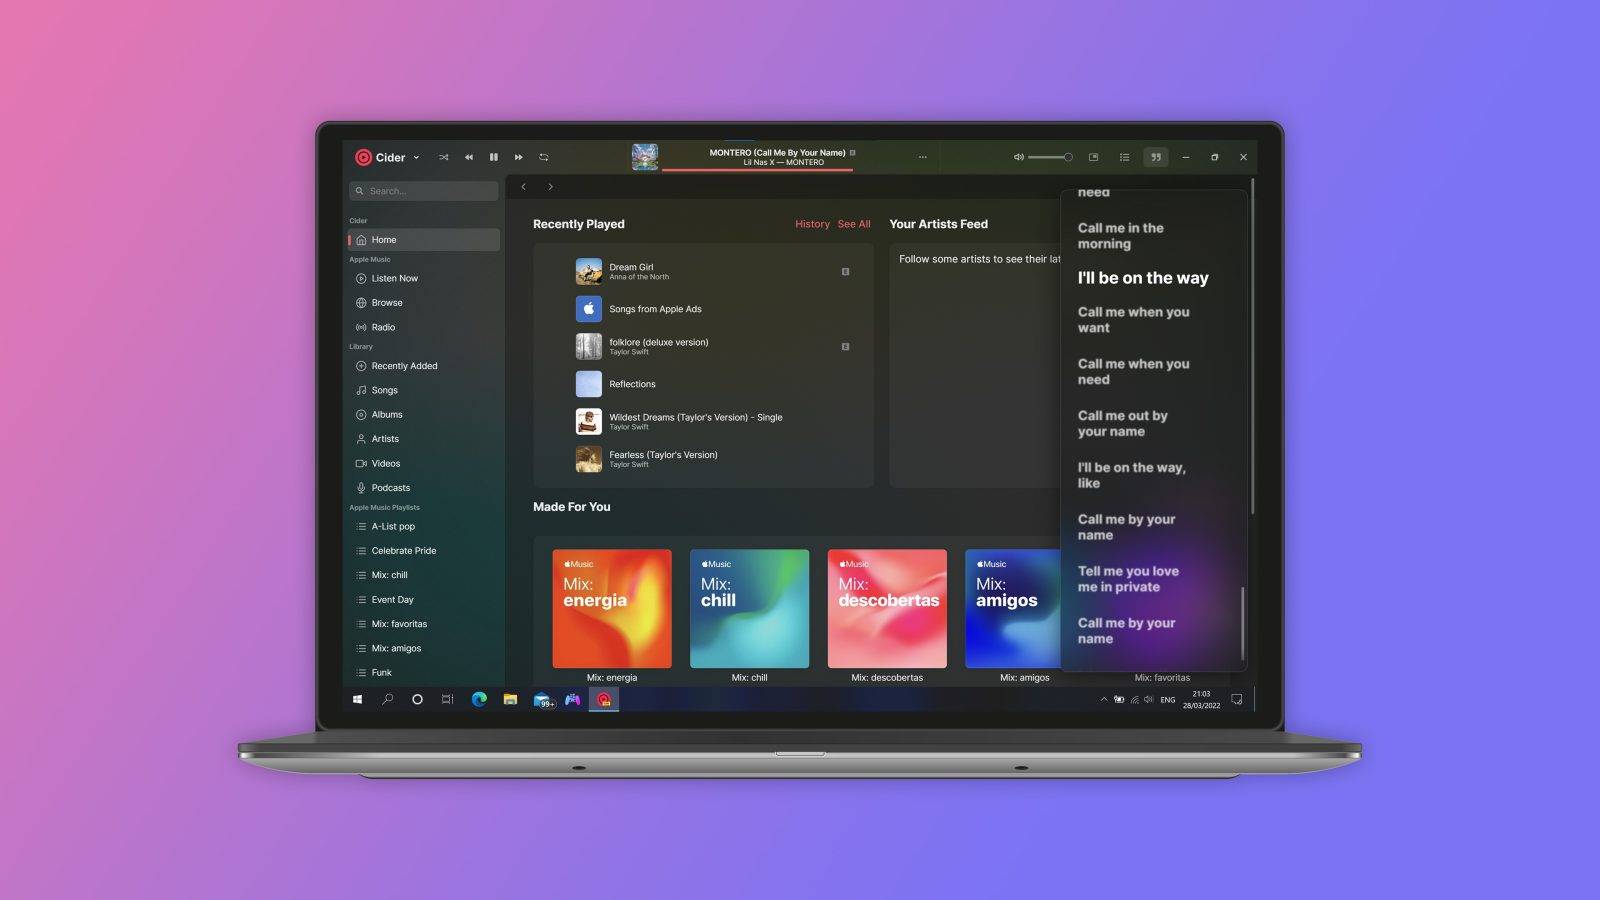Select Listen Now under Apple Music
Viewport: 1600px width, 900px height.
[394, 278]
